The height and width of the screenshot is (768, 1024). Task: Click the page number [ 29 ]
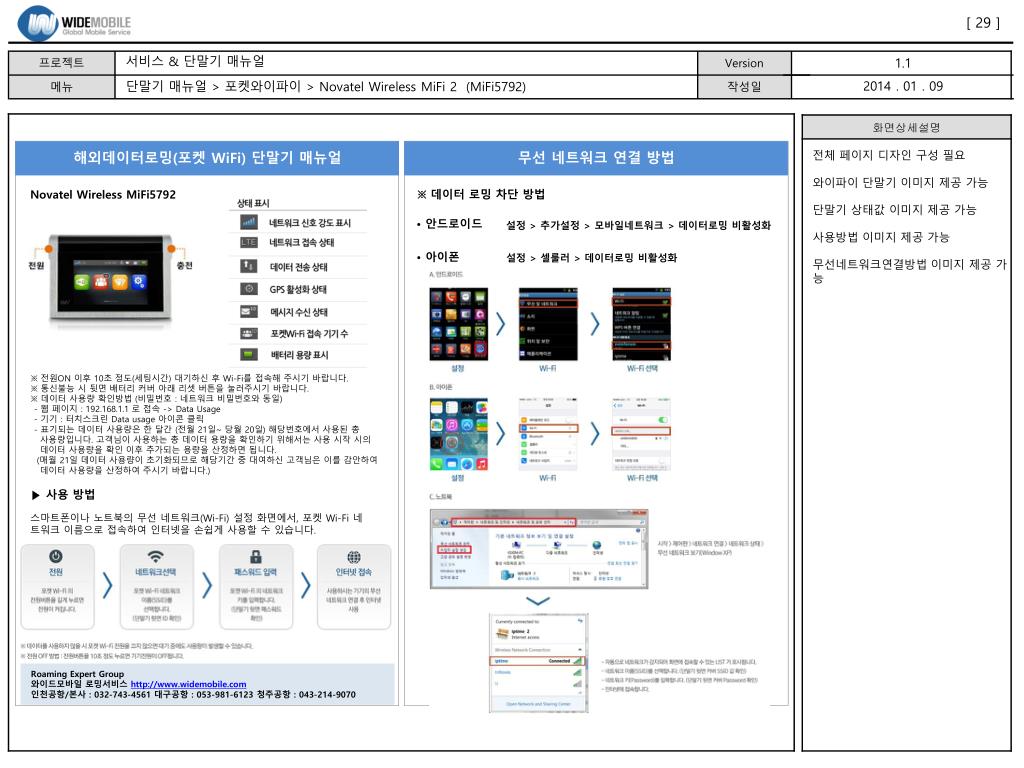point(983,23)
